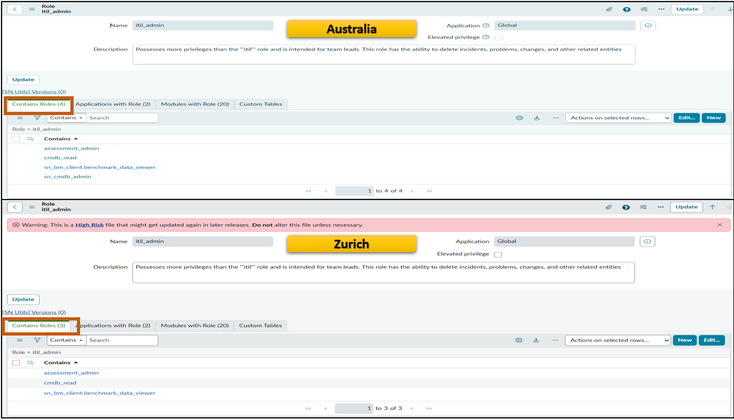Click the personalize settings icon in Australia header
The width and height of the screenshot is (734, 420).
644,9
